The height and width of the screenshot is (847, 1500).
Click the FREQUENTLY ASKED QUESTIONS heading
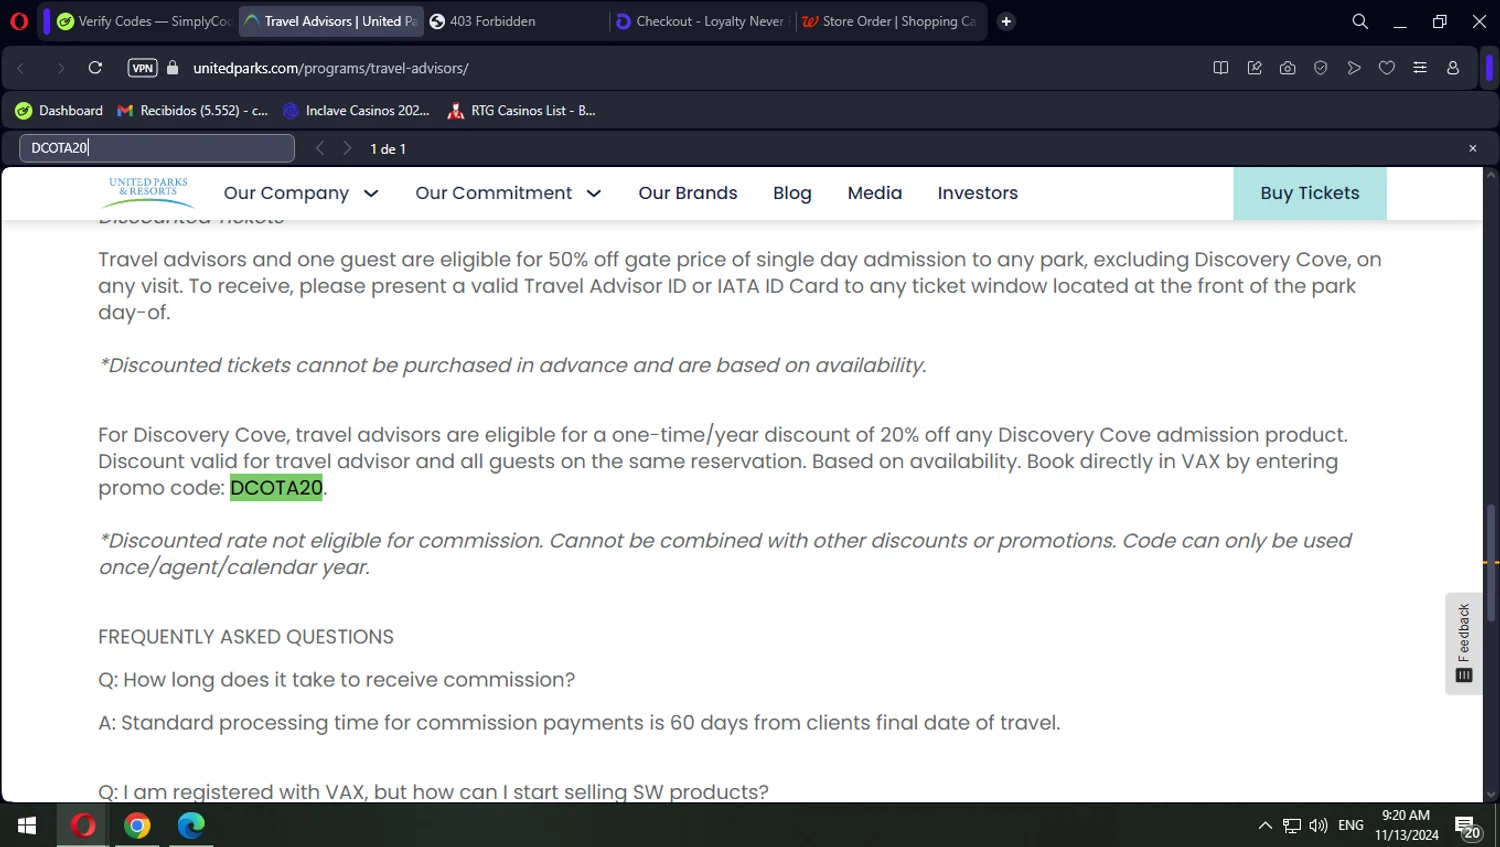click(x=246, y=637)
